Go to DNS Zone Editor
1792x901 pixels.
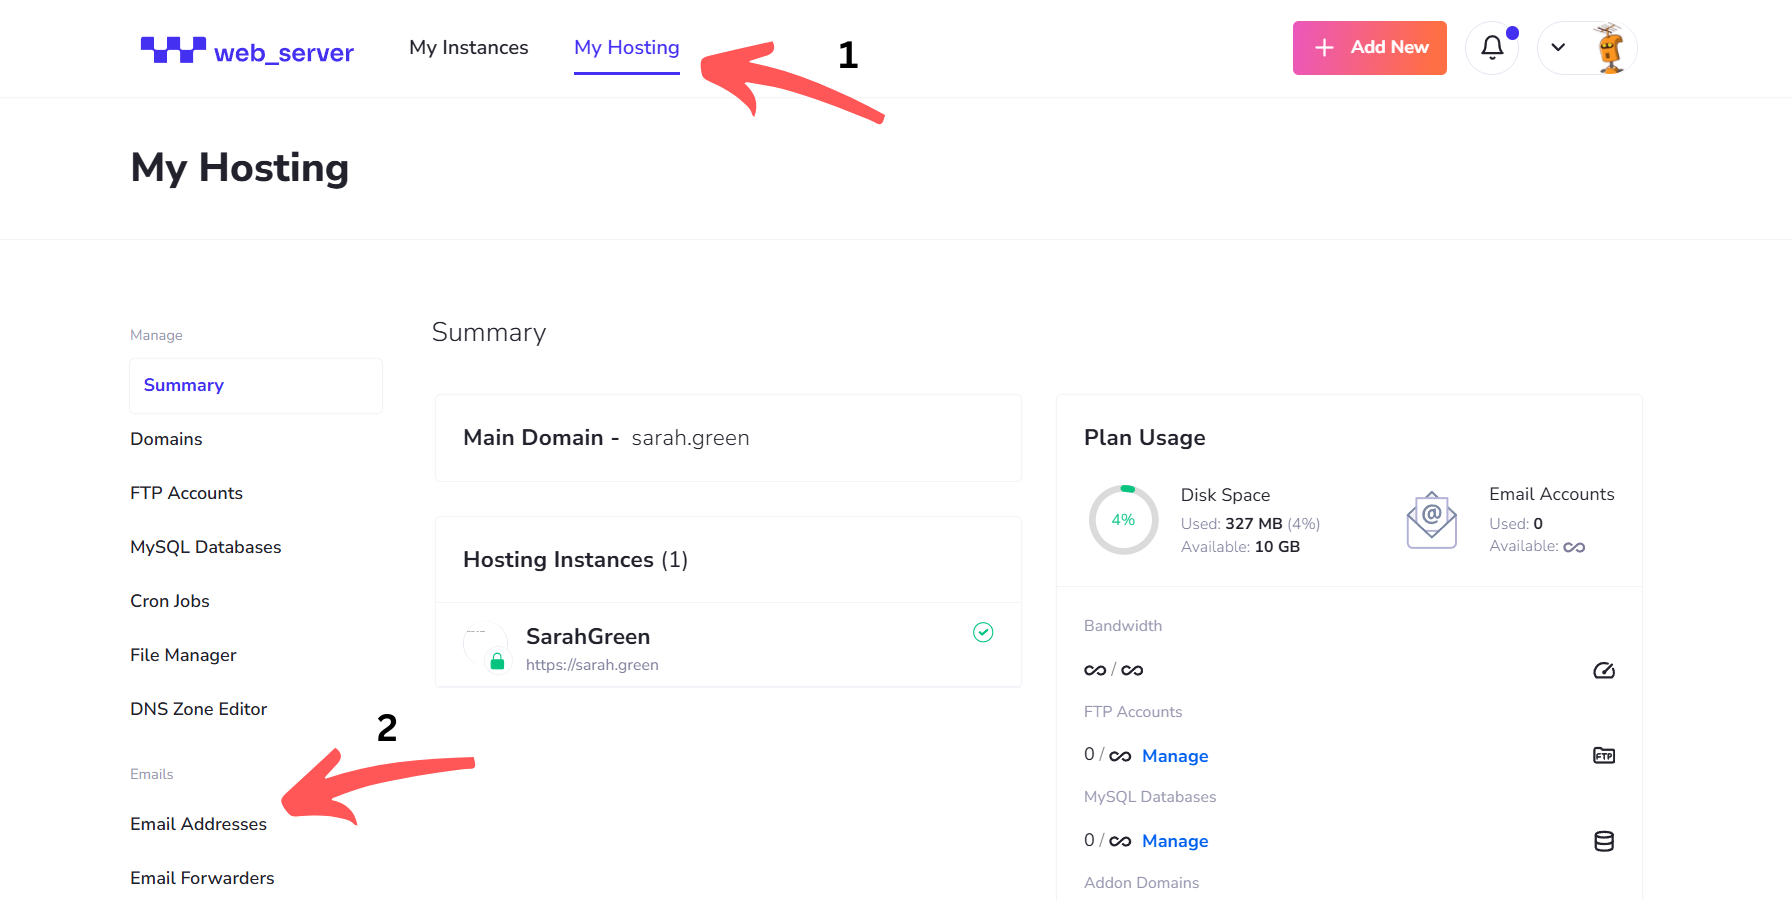coord(198,709)
